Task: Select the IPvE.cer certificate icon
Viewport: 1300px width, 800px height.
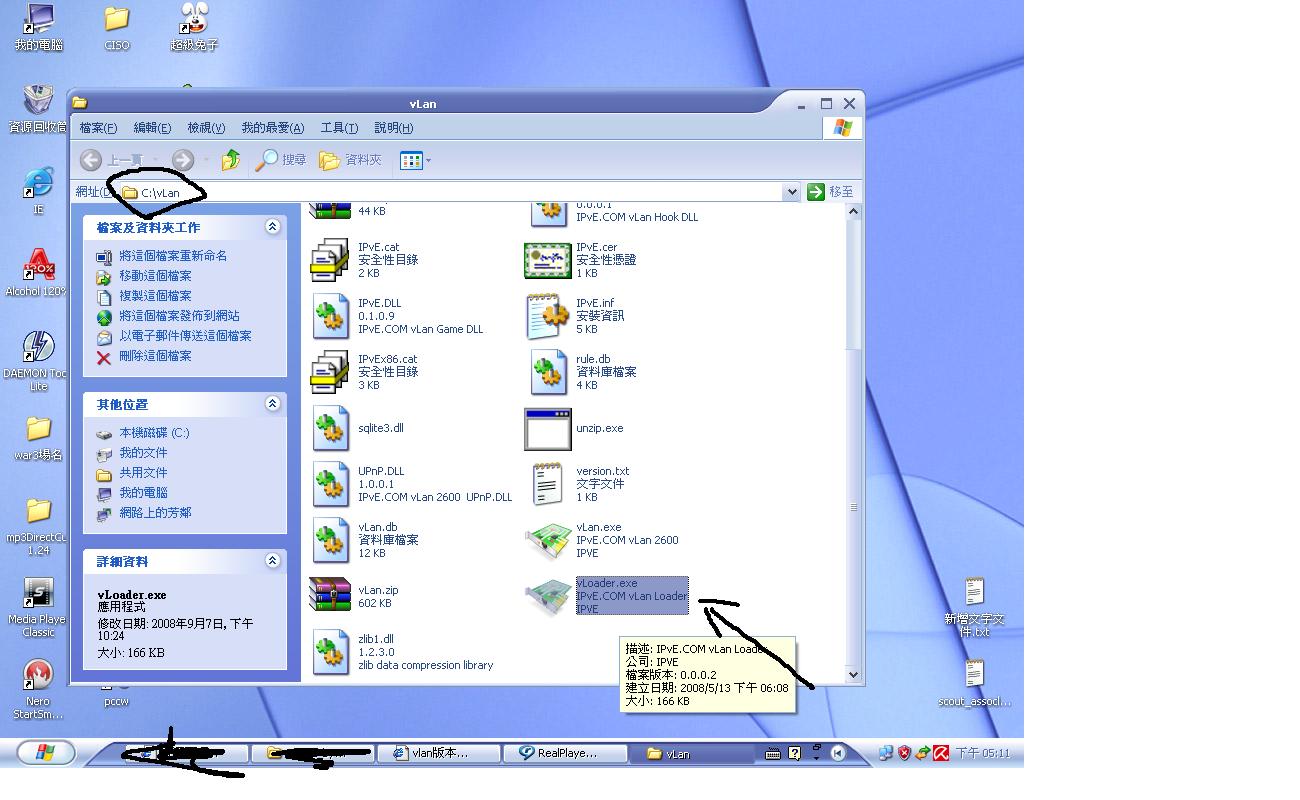Action: pos(547,261)
